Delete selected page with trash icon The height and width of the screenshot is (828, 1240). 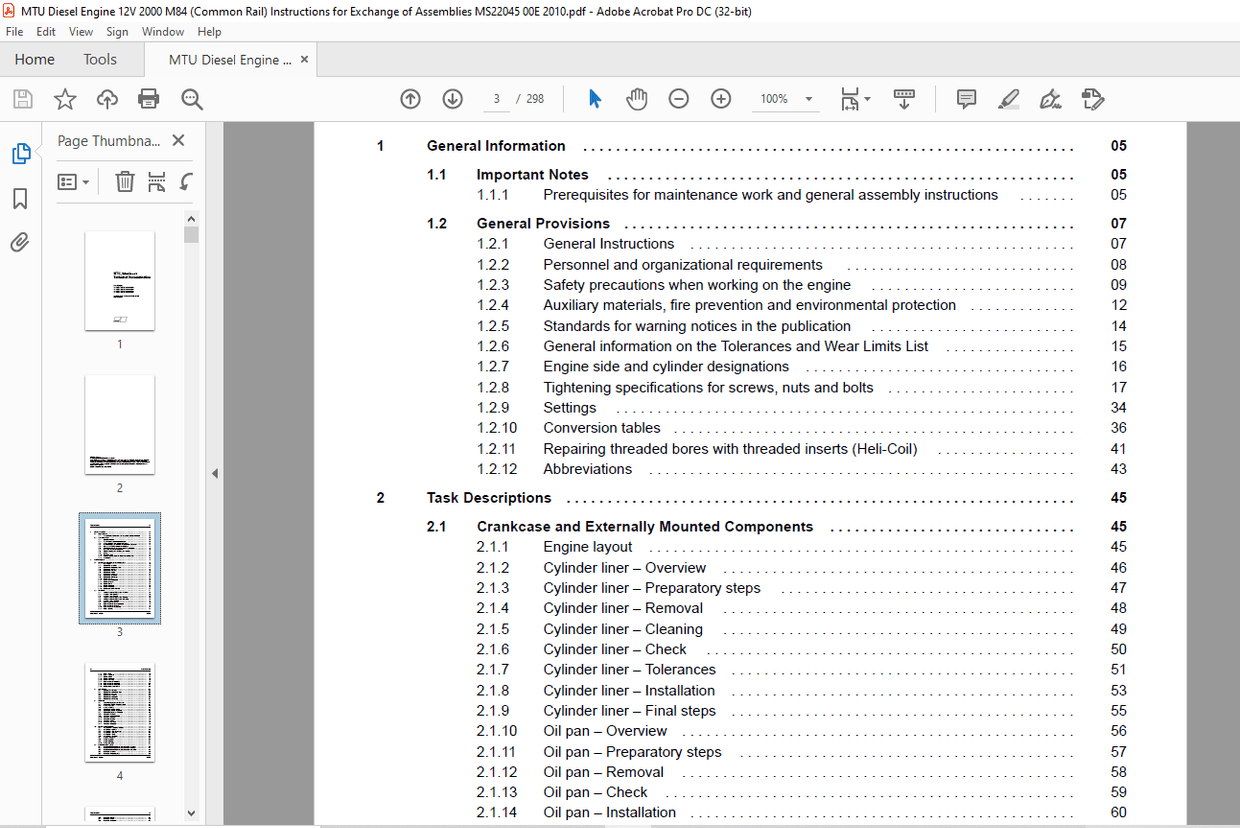[x=124, y=182]
